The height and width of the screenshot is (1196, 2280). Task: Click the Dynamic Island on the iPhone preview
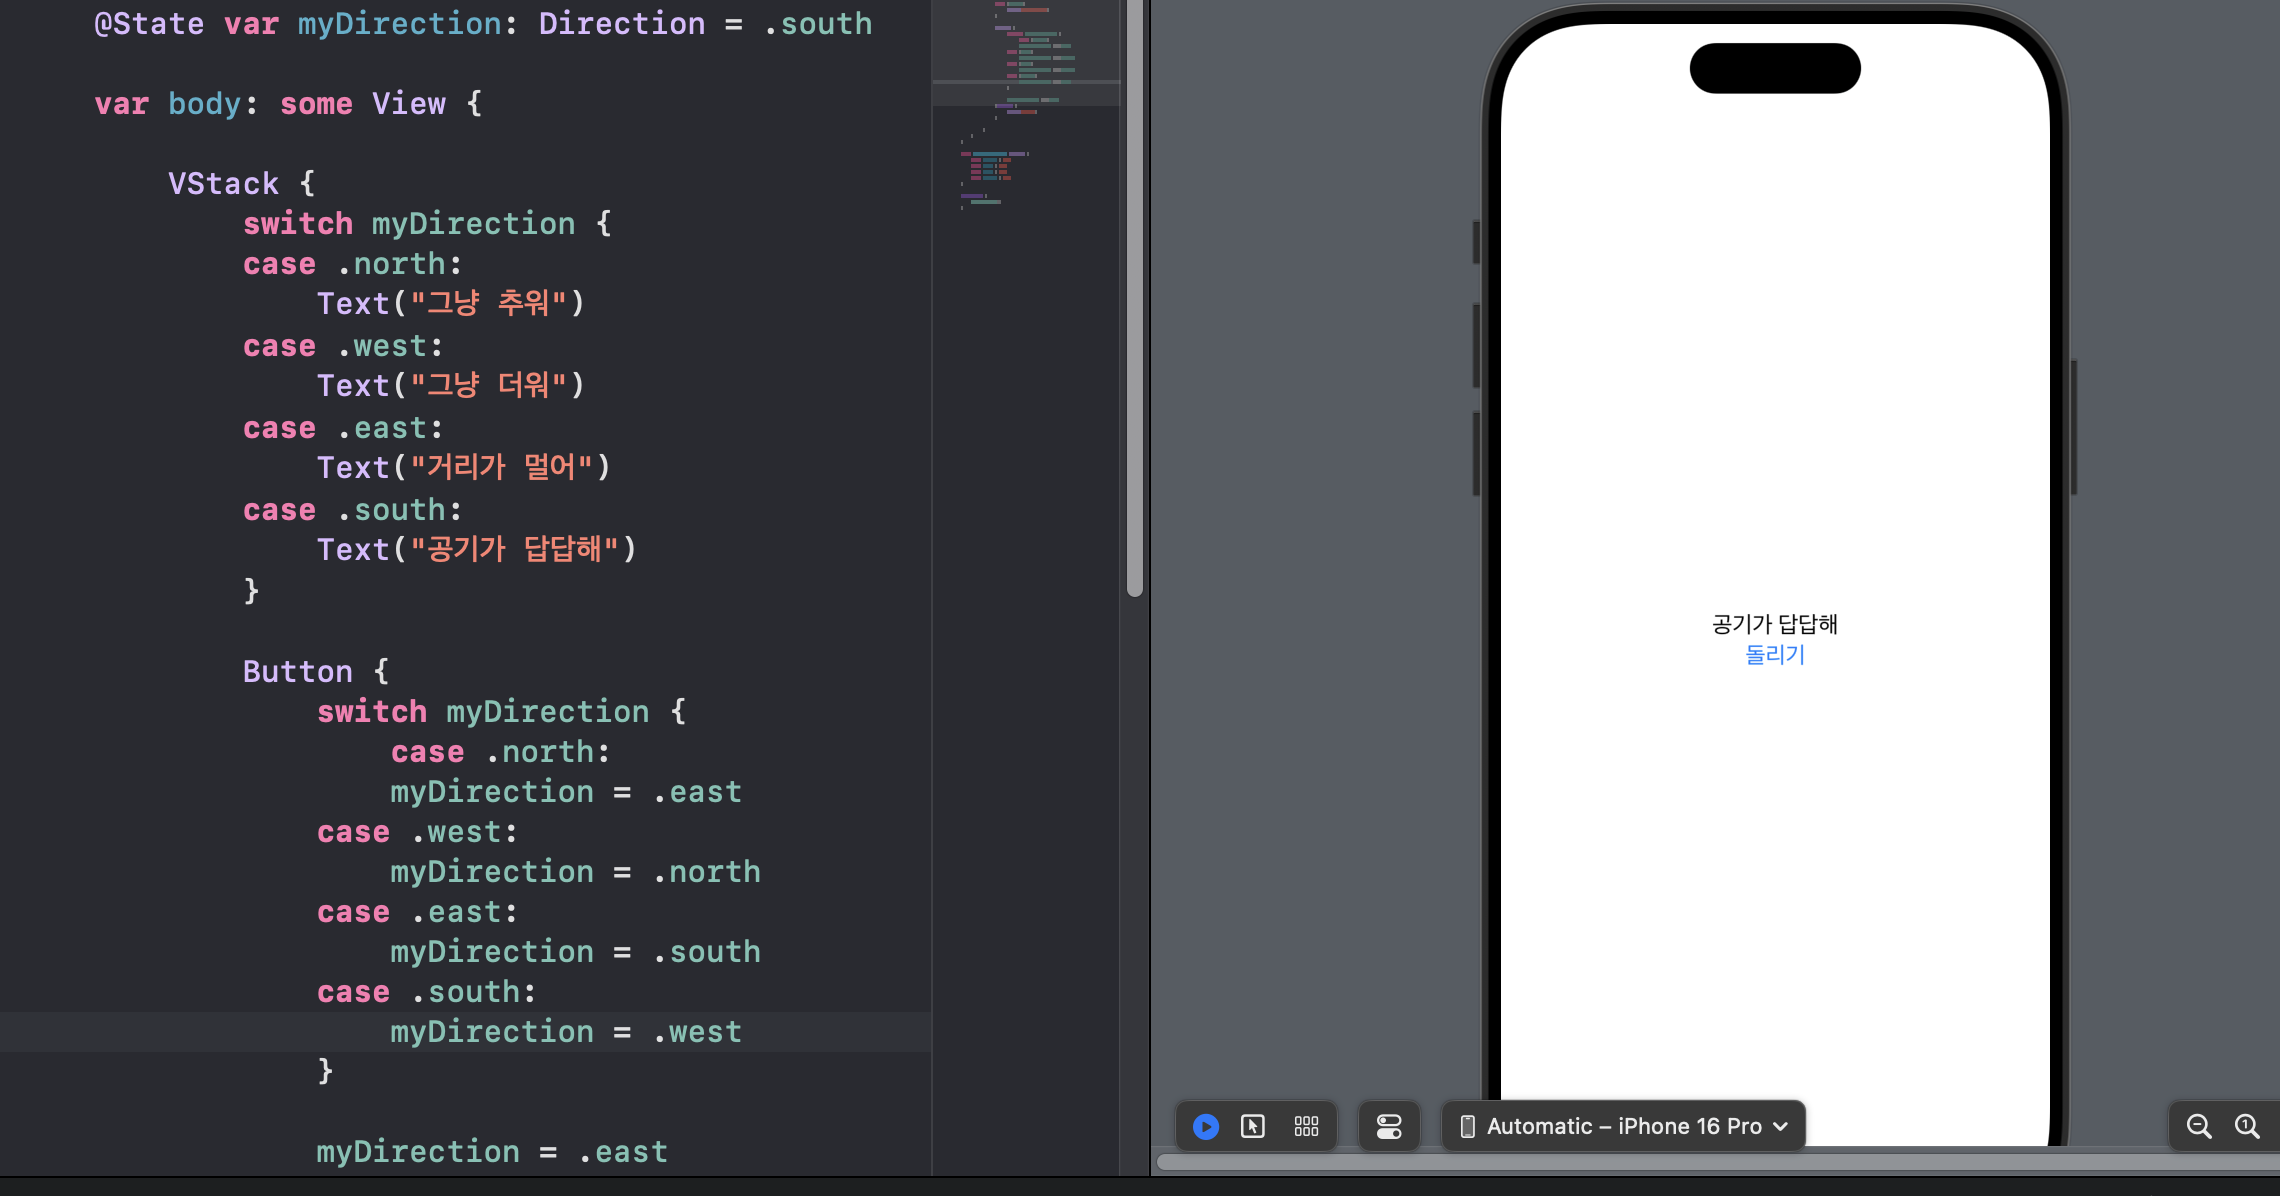click(x=1775, y=68)
